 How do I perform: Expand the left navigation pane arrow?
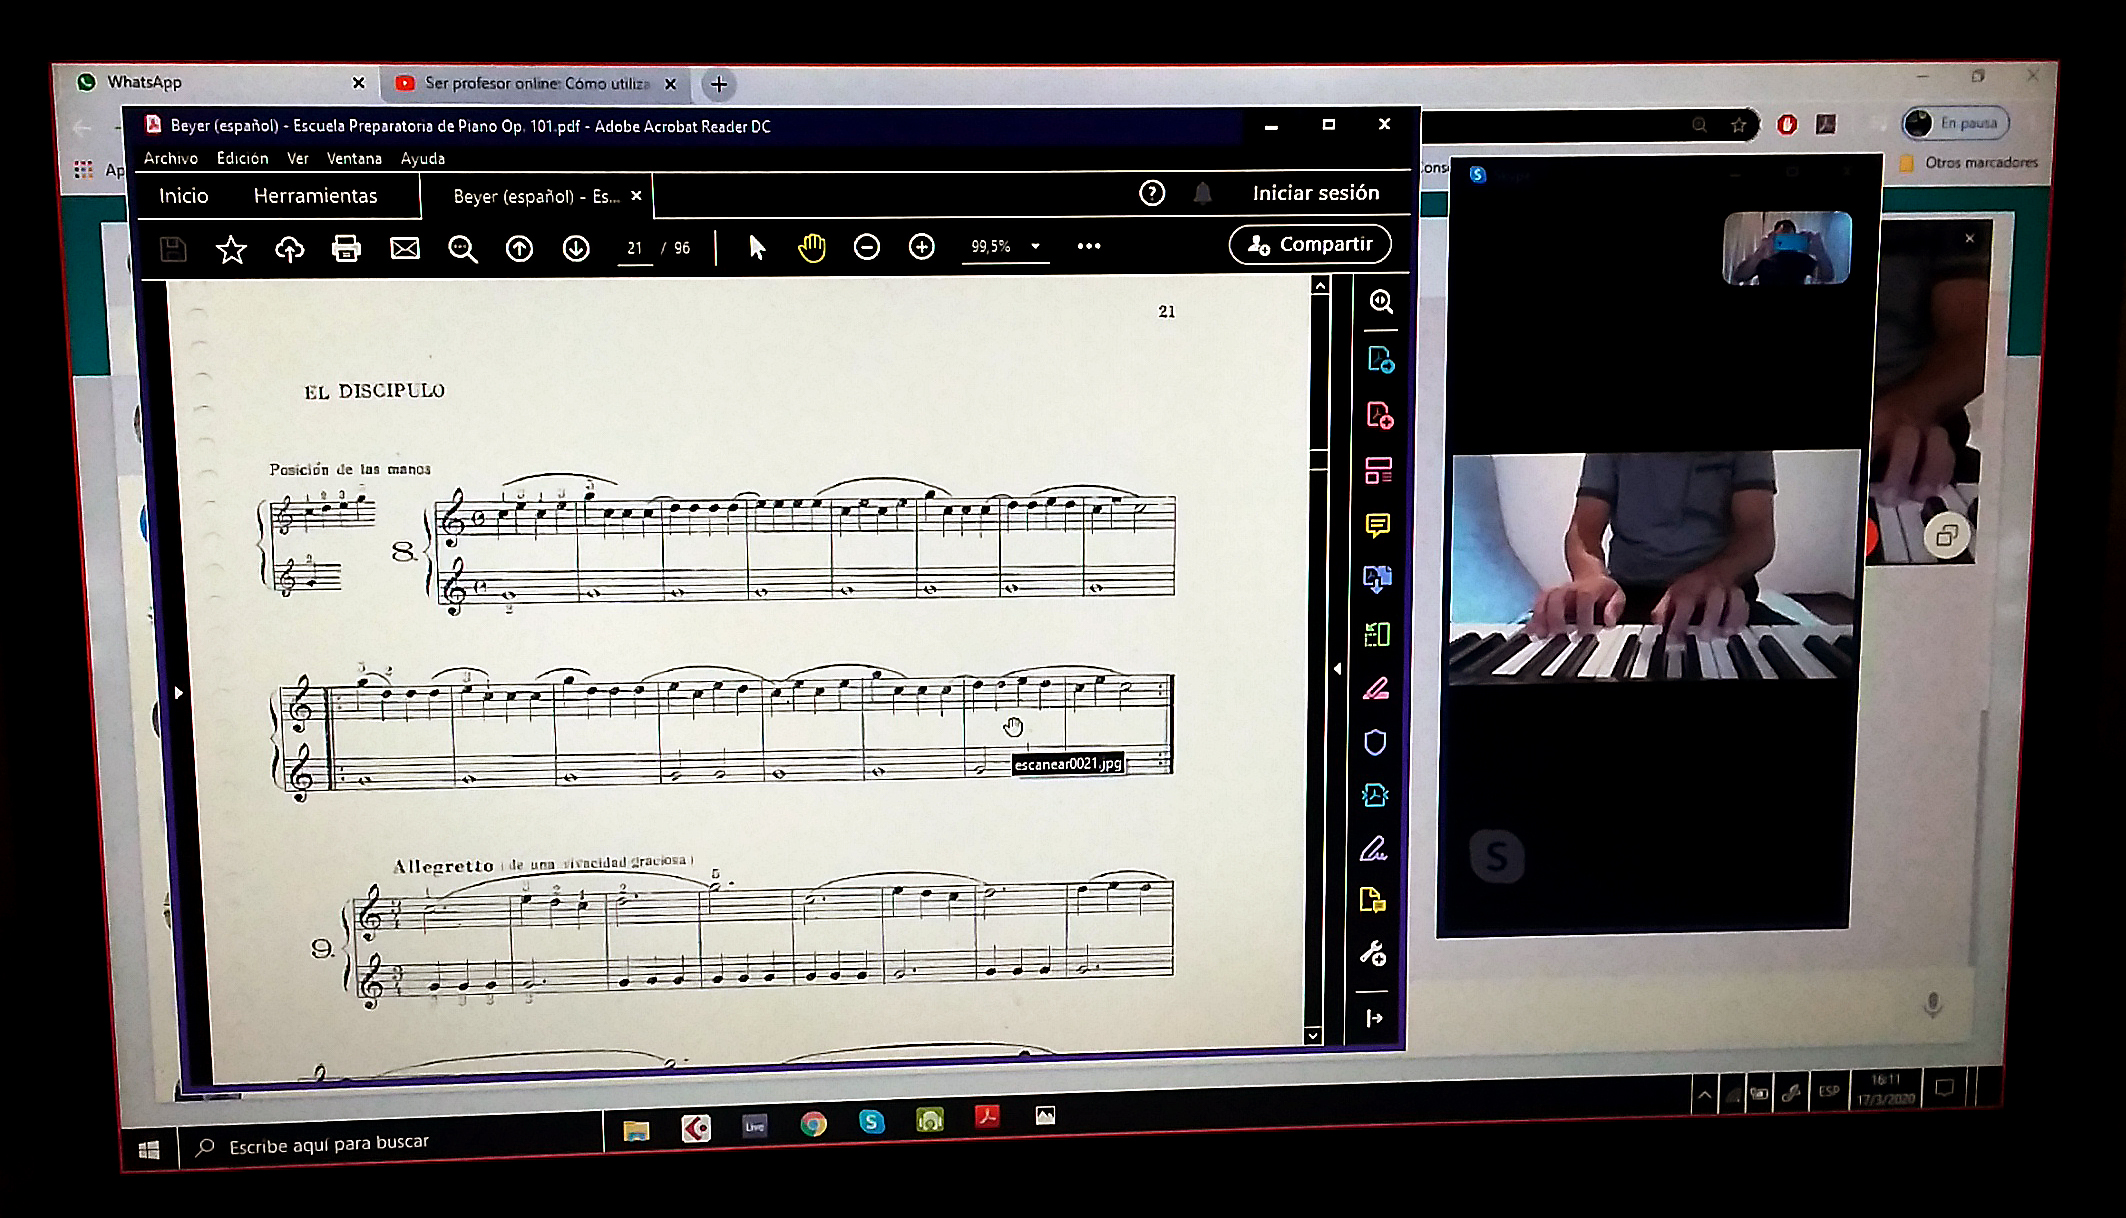178,692
